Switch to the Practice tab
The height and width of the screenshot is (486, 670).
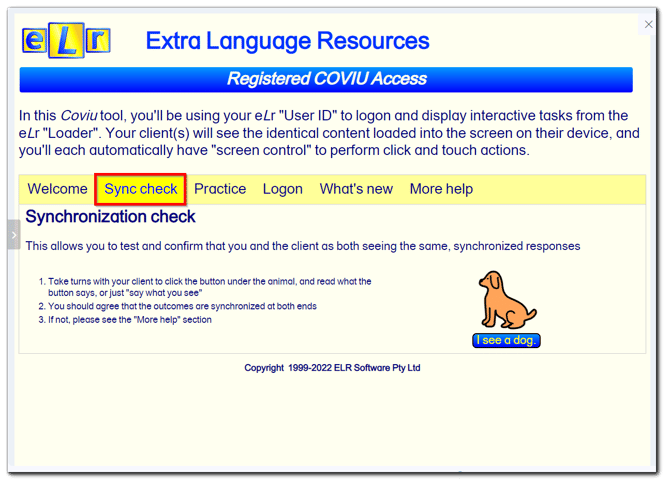coord(220,189)
